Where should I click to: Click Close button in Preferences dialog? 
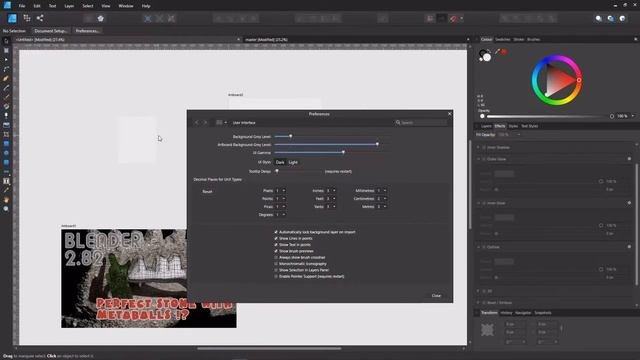coord(436,296)
